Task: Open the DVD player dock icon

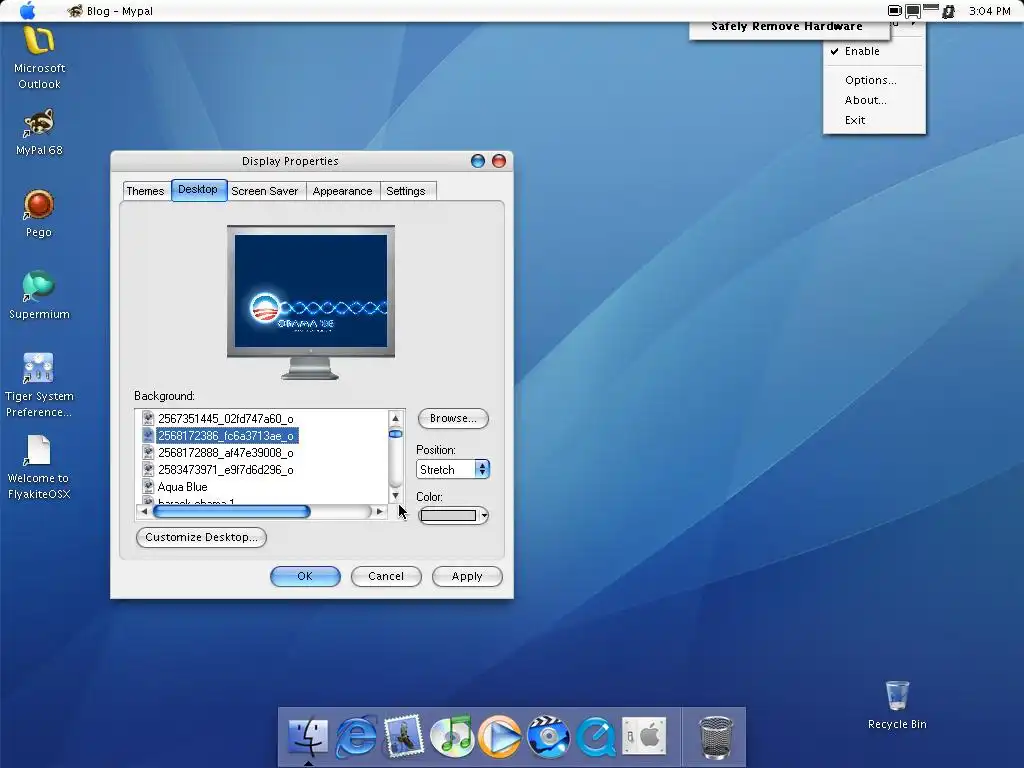Action: pyautogui.click(x=548, y=736)
